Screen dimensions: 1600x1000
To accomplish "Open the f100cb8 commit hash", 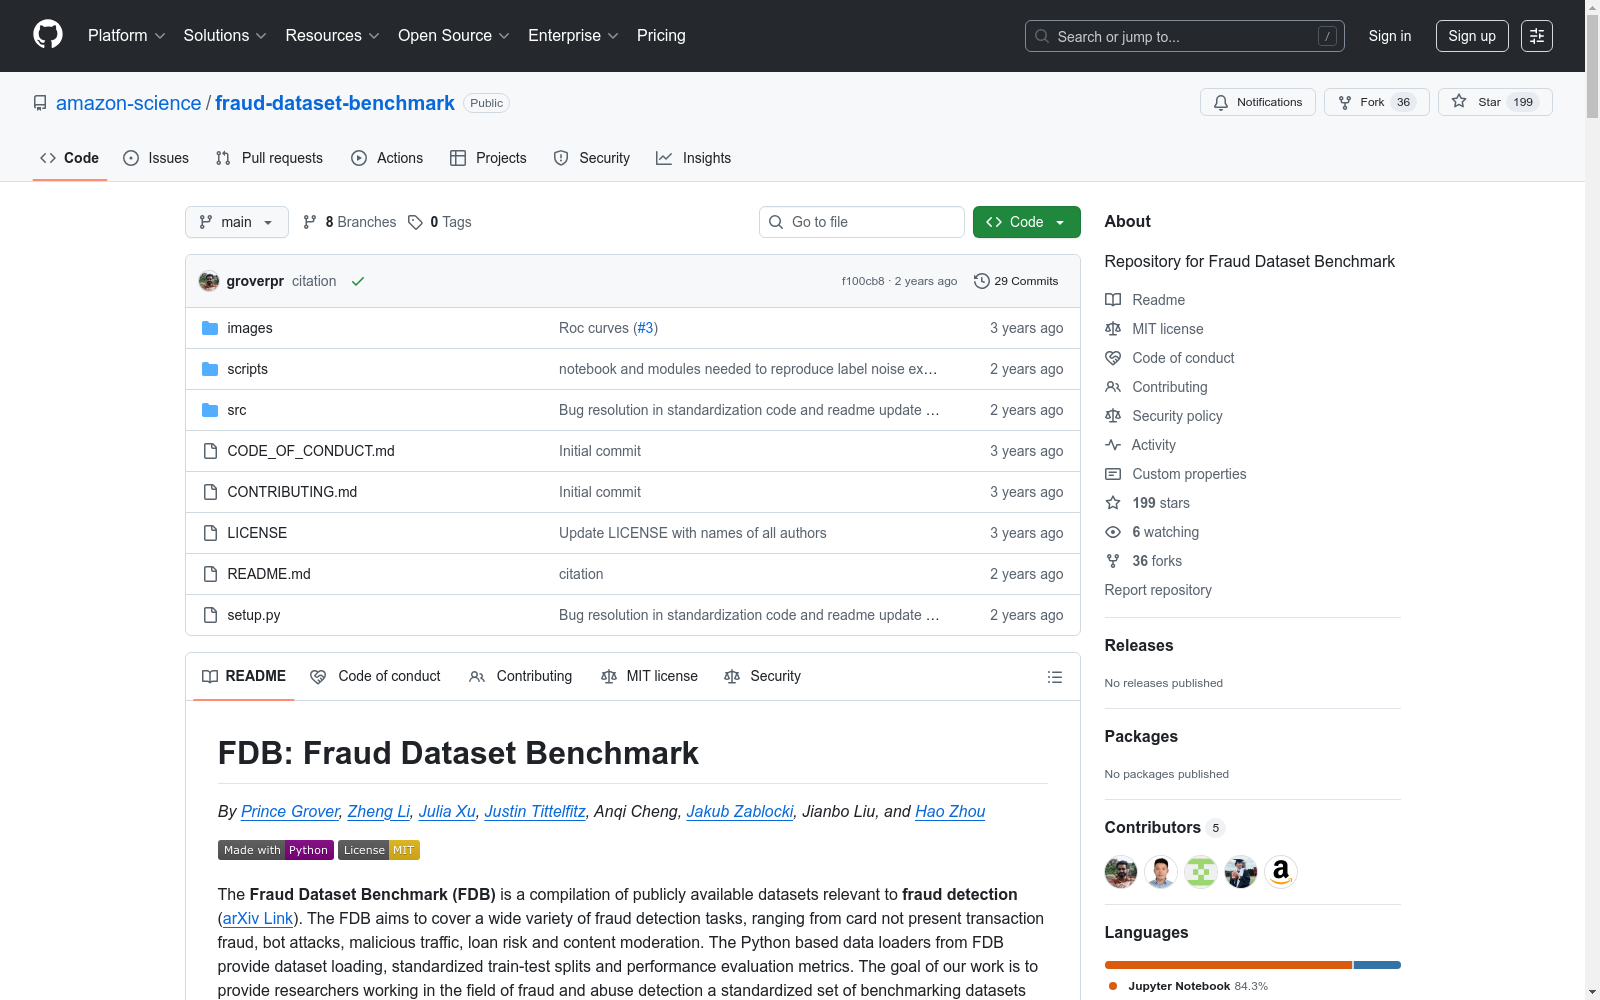I will pyautogui.click(x=863, y=281).
